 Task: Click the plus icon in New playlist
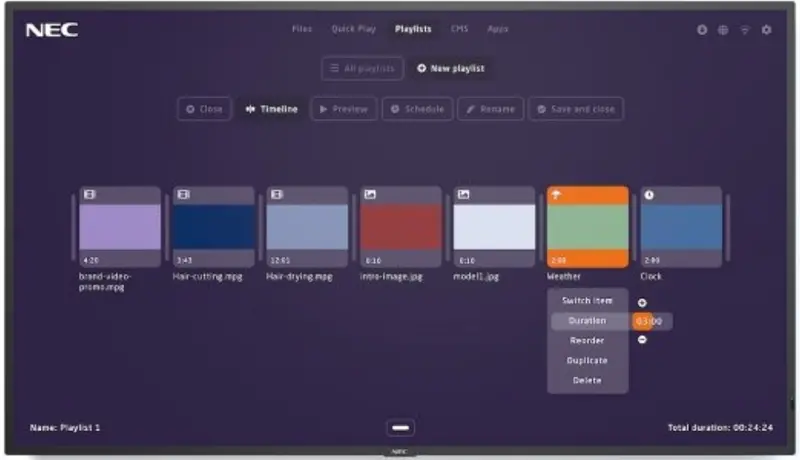[421, 68]
